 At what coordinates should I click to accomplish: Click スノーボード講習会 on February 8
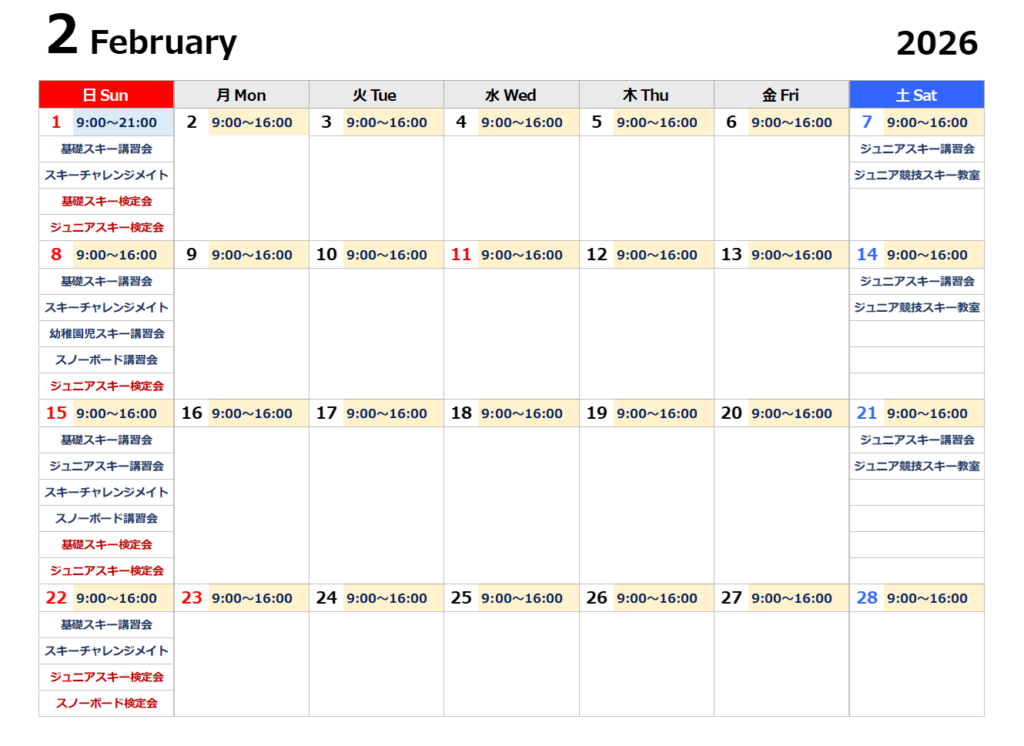(106, 359)
